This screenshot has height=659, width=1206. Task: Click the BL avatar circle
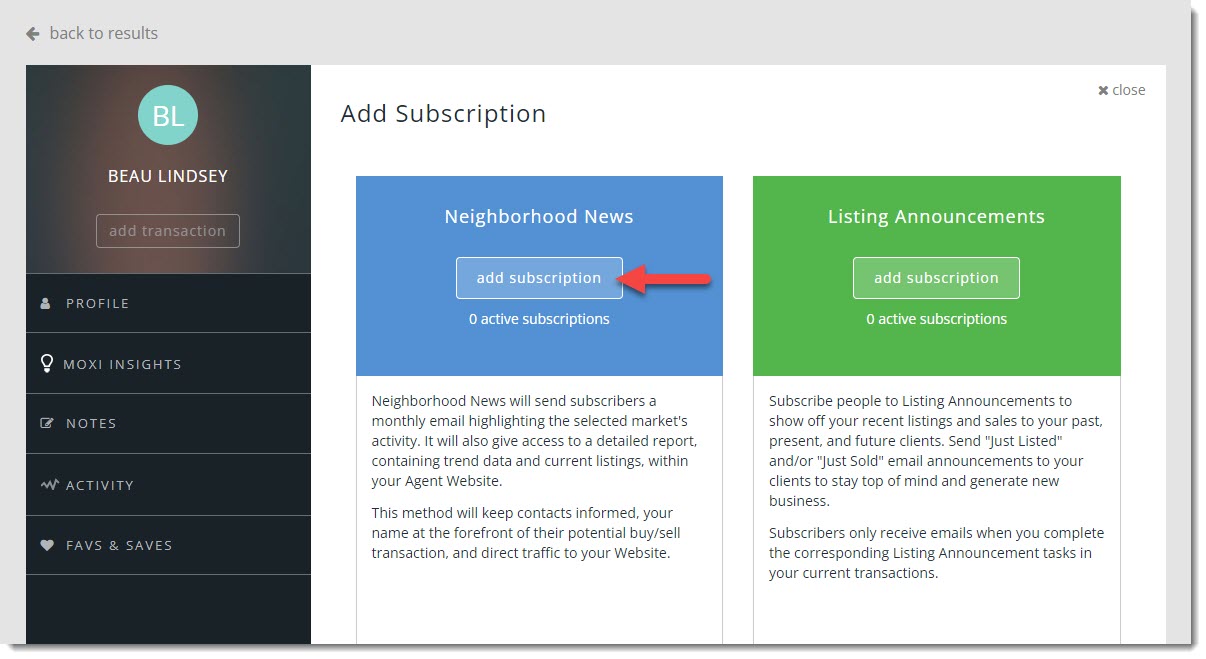click(168, 115)
